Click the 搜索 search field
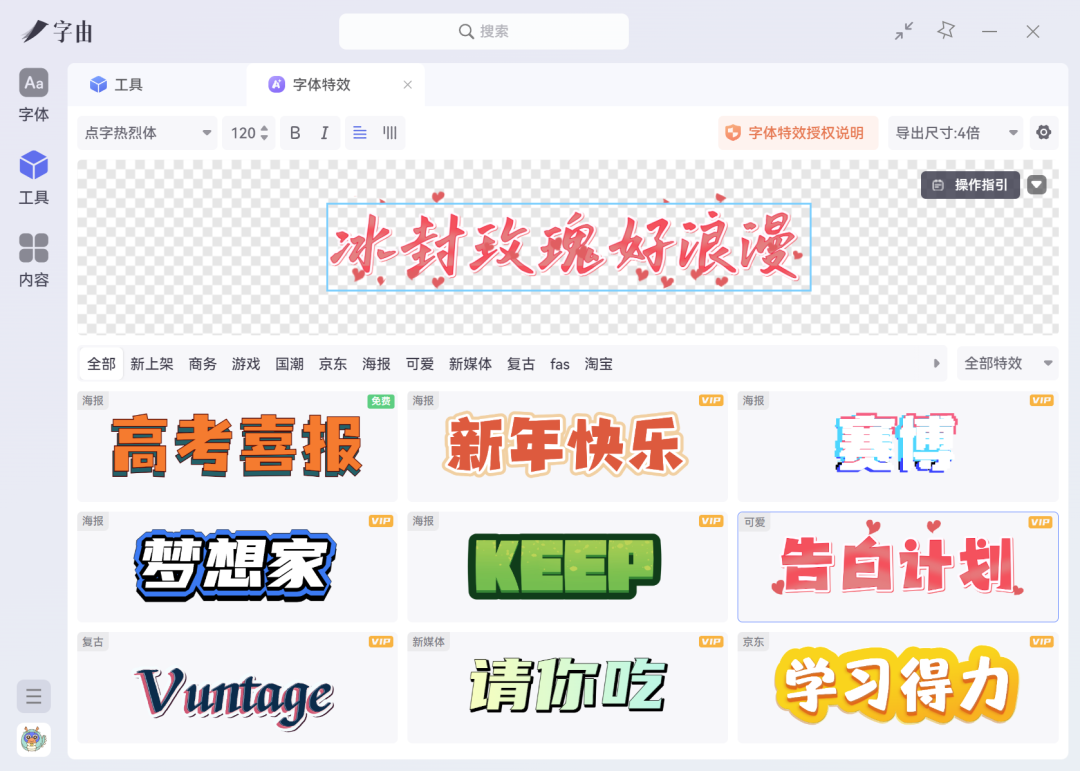Viewport: 1080px width, 771px height. click(484, 31)
